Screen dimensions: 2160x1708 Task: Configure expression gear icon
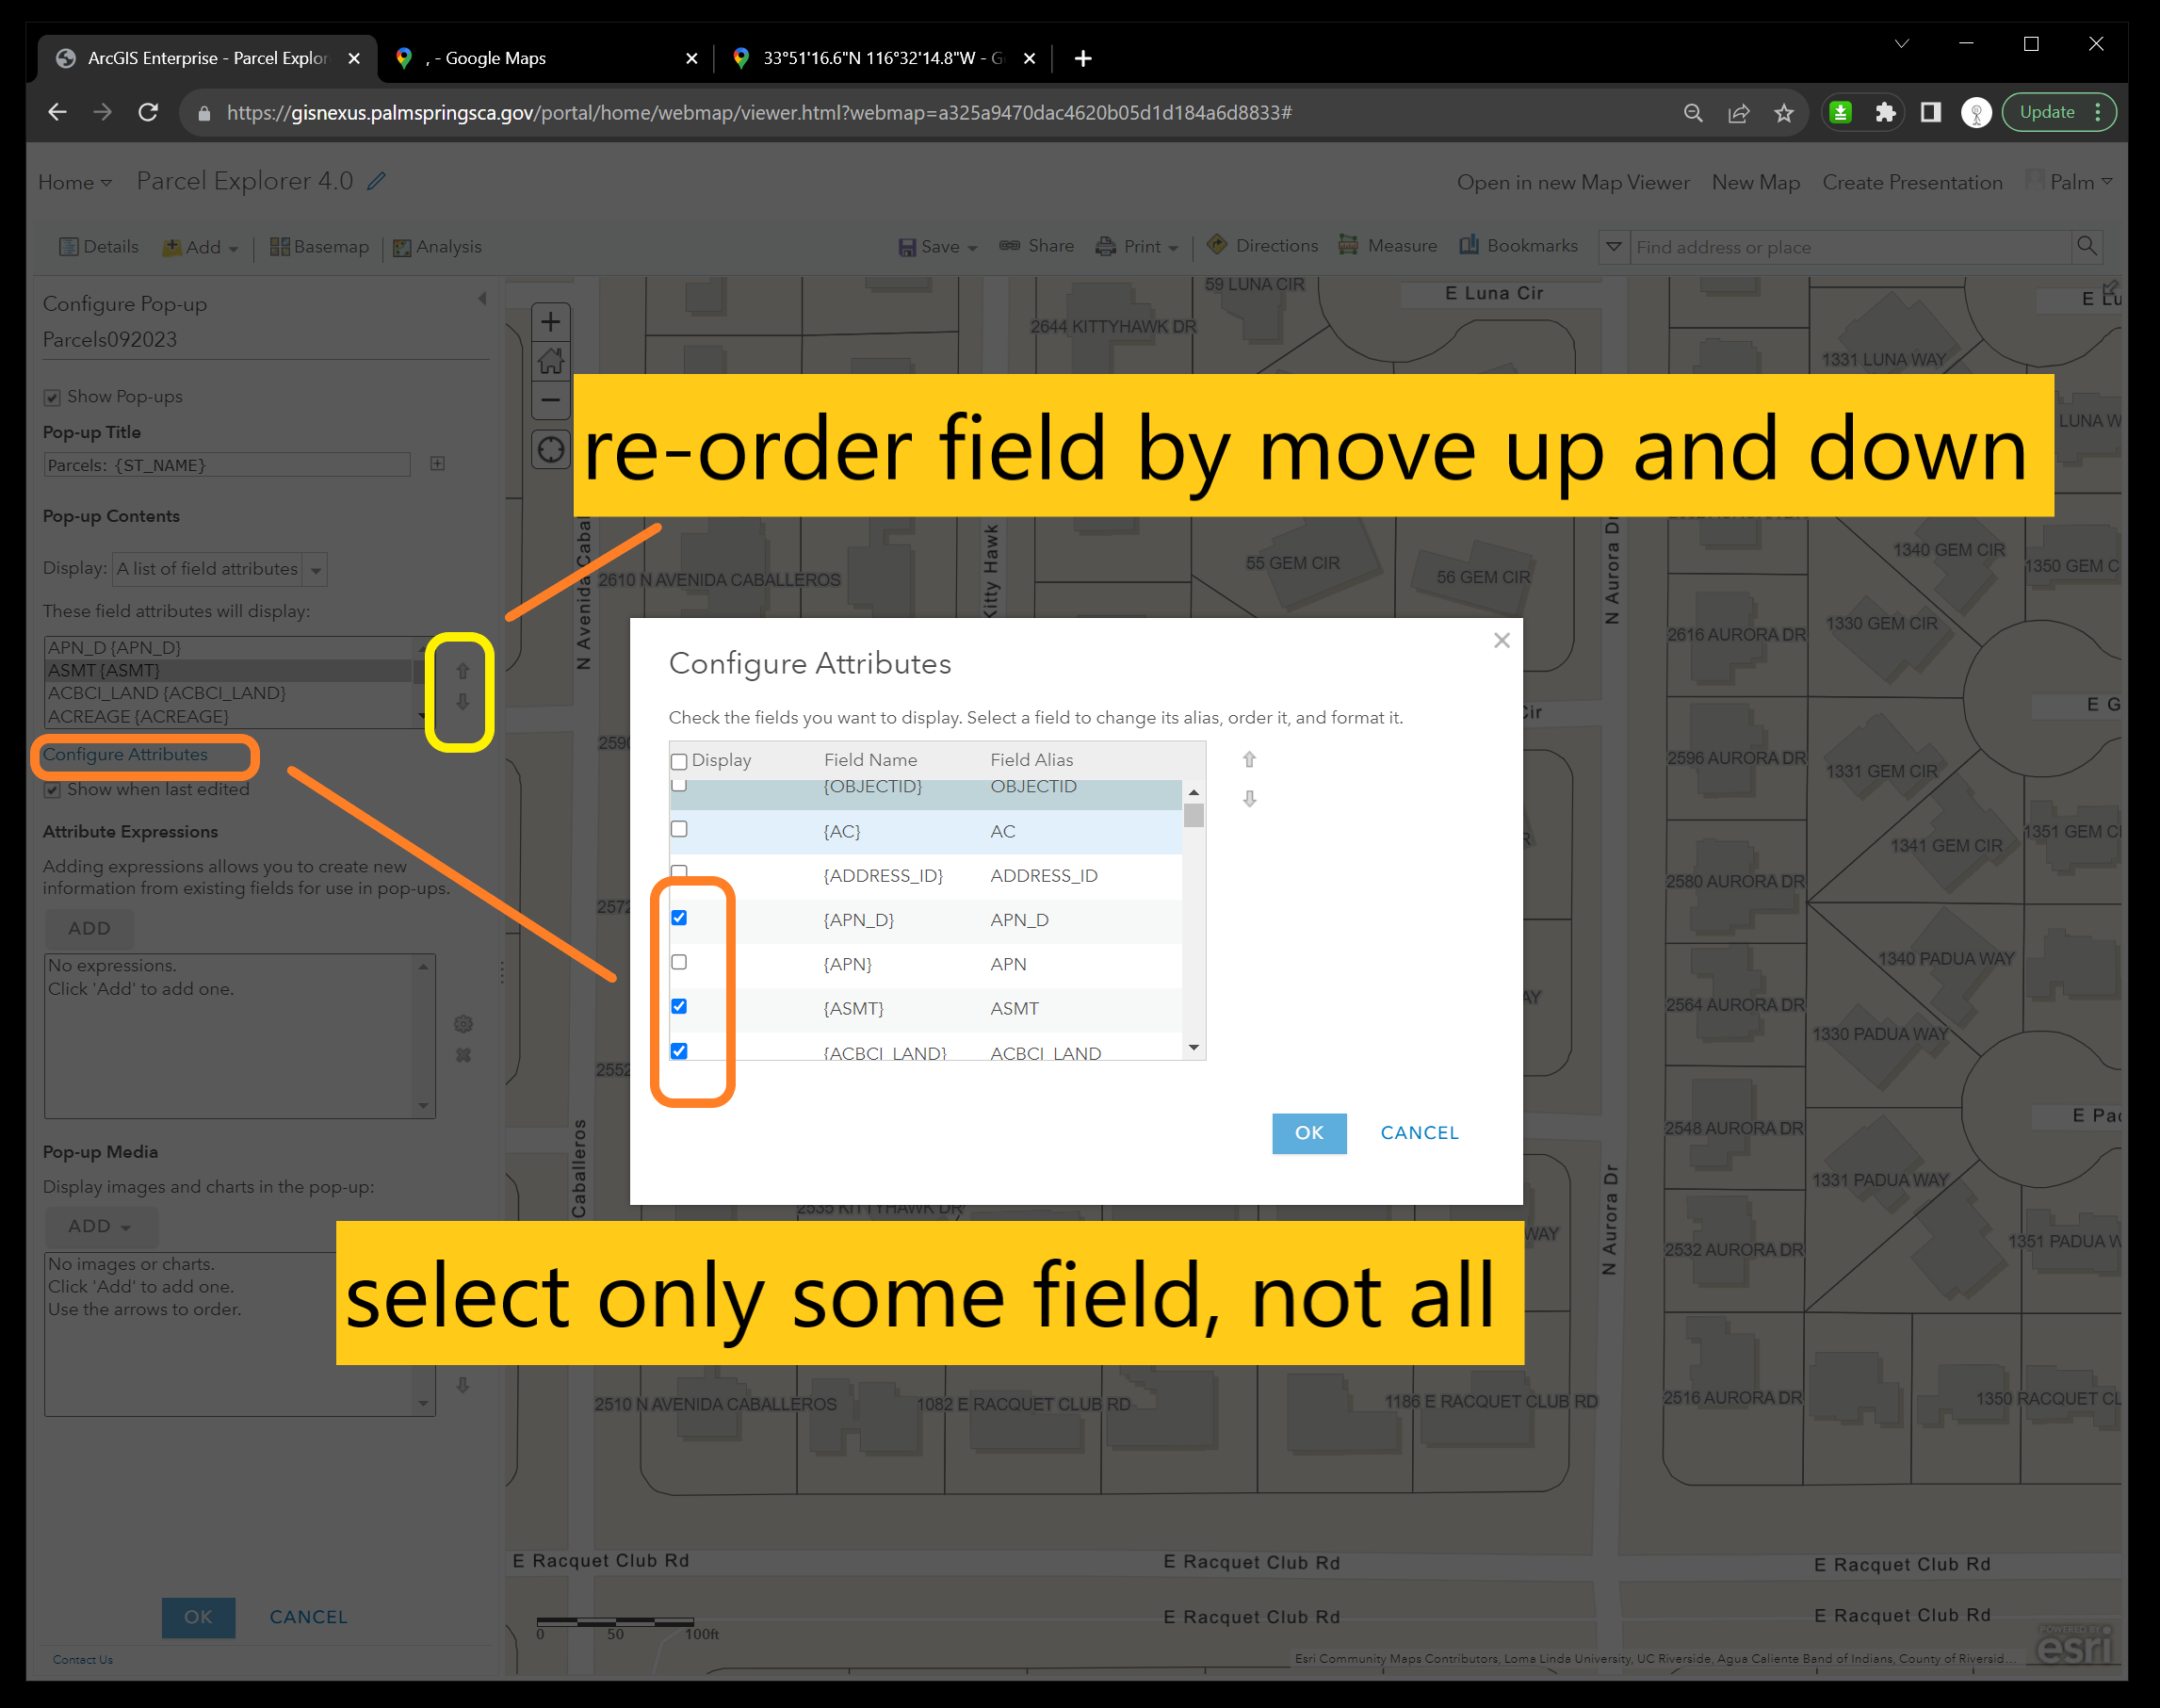463,1024
